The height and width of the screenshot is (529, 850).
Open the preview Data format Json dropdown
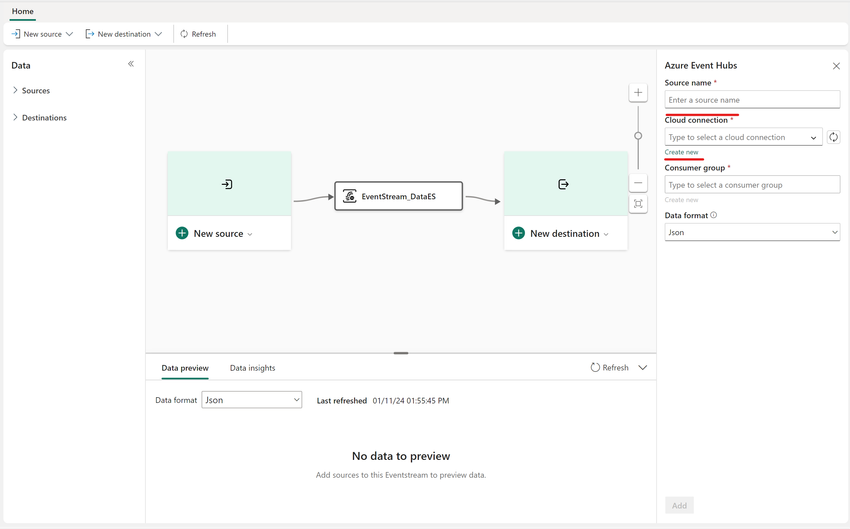click(252, 400)
